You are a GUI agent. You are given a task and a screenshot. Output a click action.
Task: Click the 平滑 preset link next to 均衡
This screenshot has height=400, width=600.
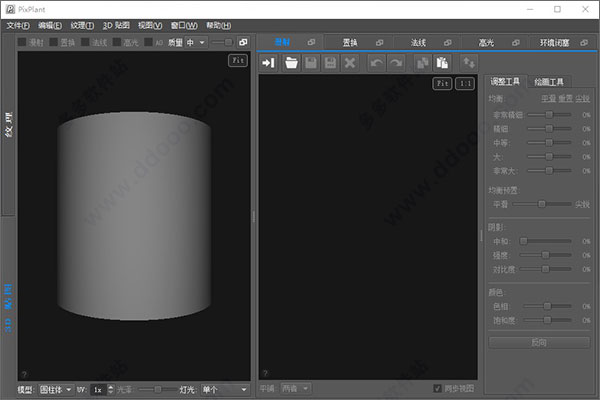[548, 99]
